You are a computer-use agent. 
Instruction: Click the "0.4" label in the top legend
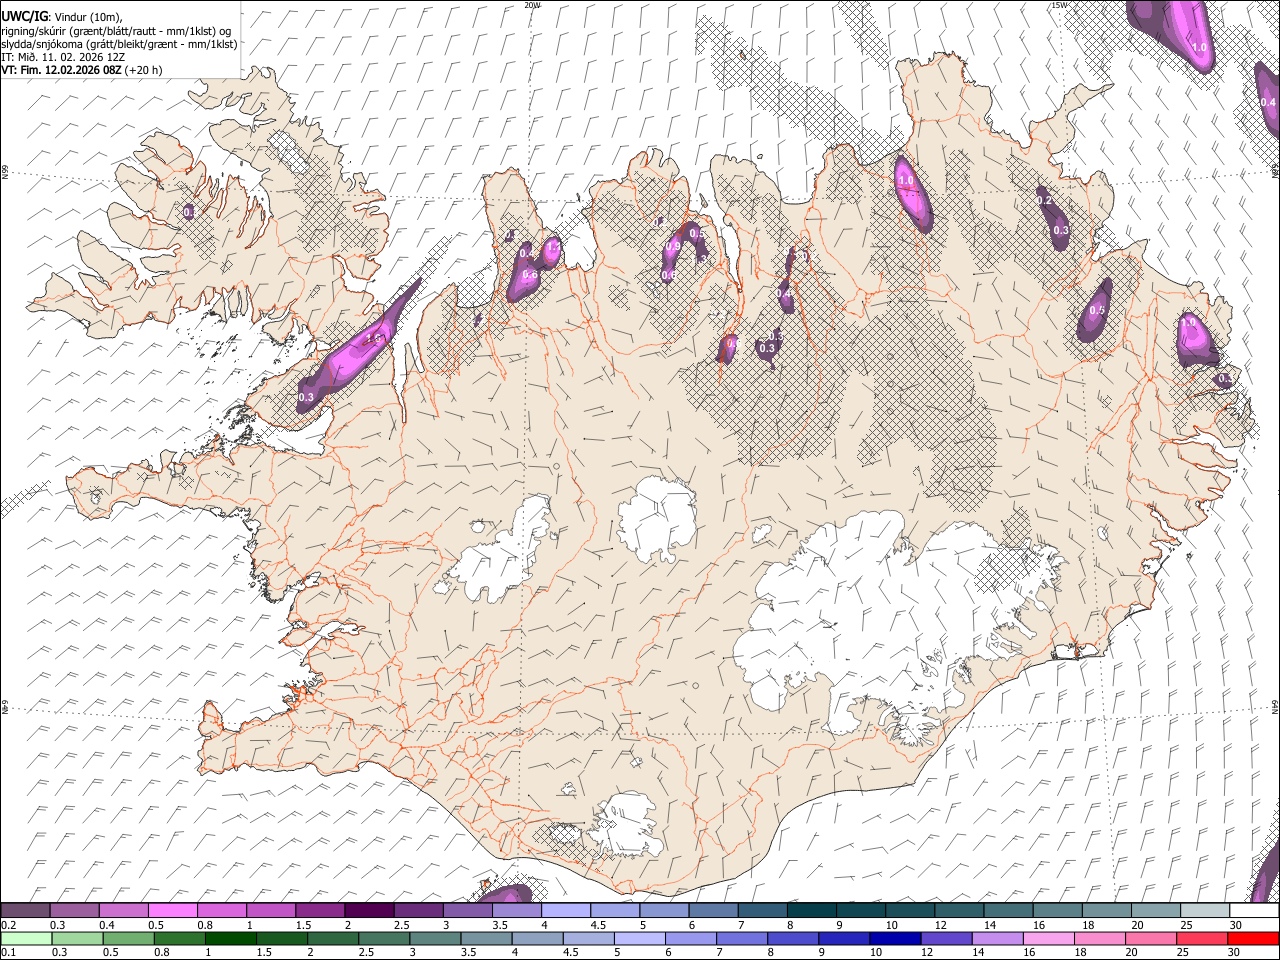pos(106,925)
